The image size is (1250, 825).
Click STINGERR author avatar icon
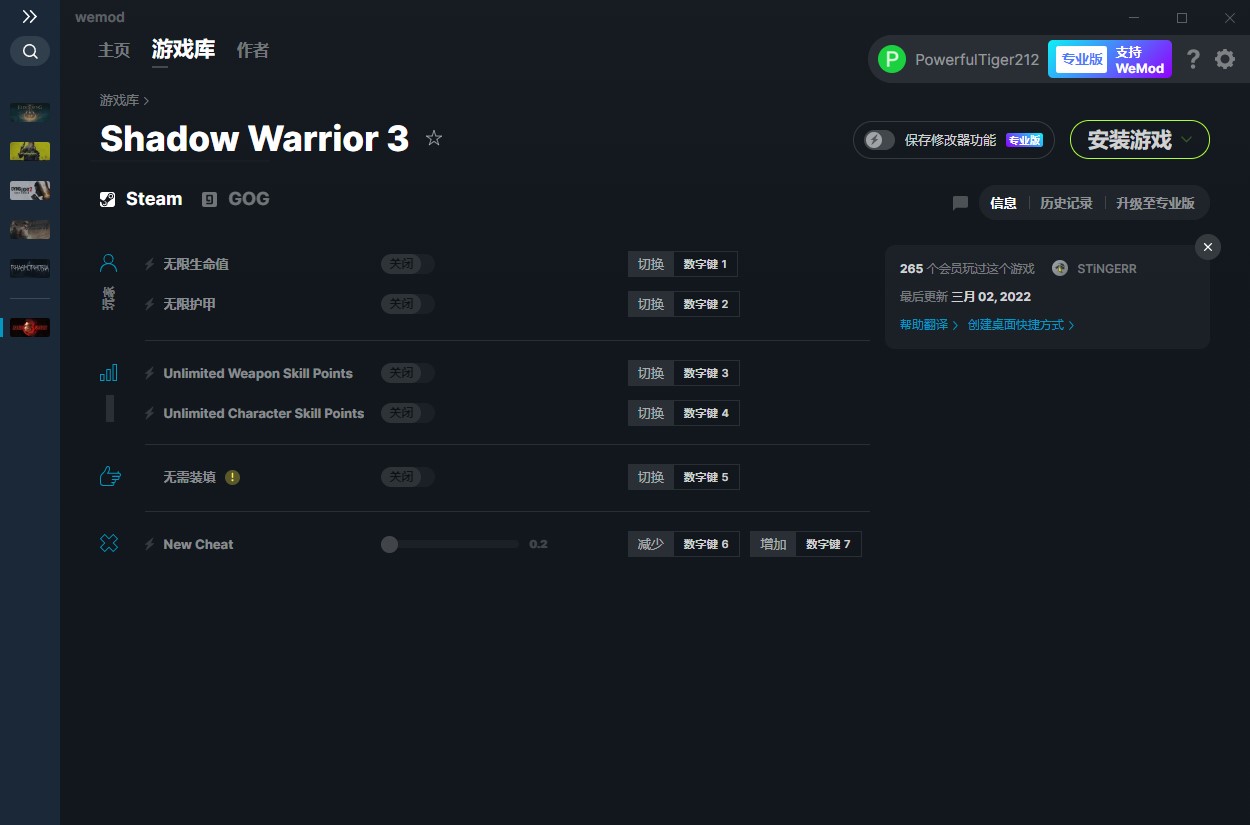1060,268
